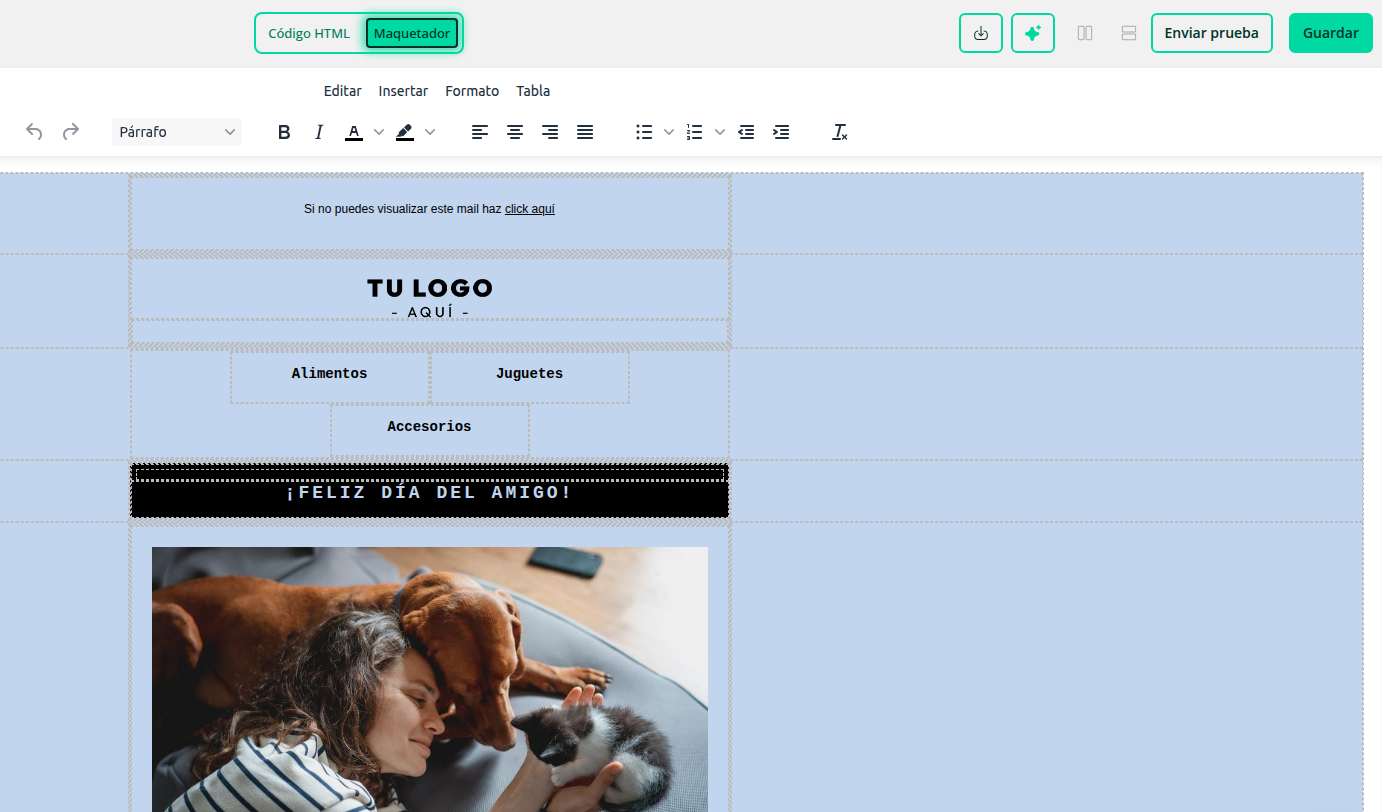The height and width of the screenshot is (812, 1382).
Task: Select the Maquetador editor mode
Action: click(x=411, y=33)
